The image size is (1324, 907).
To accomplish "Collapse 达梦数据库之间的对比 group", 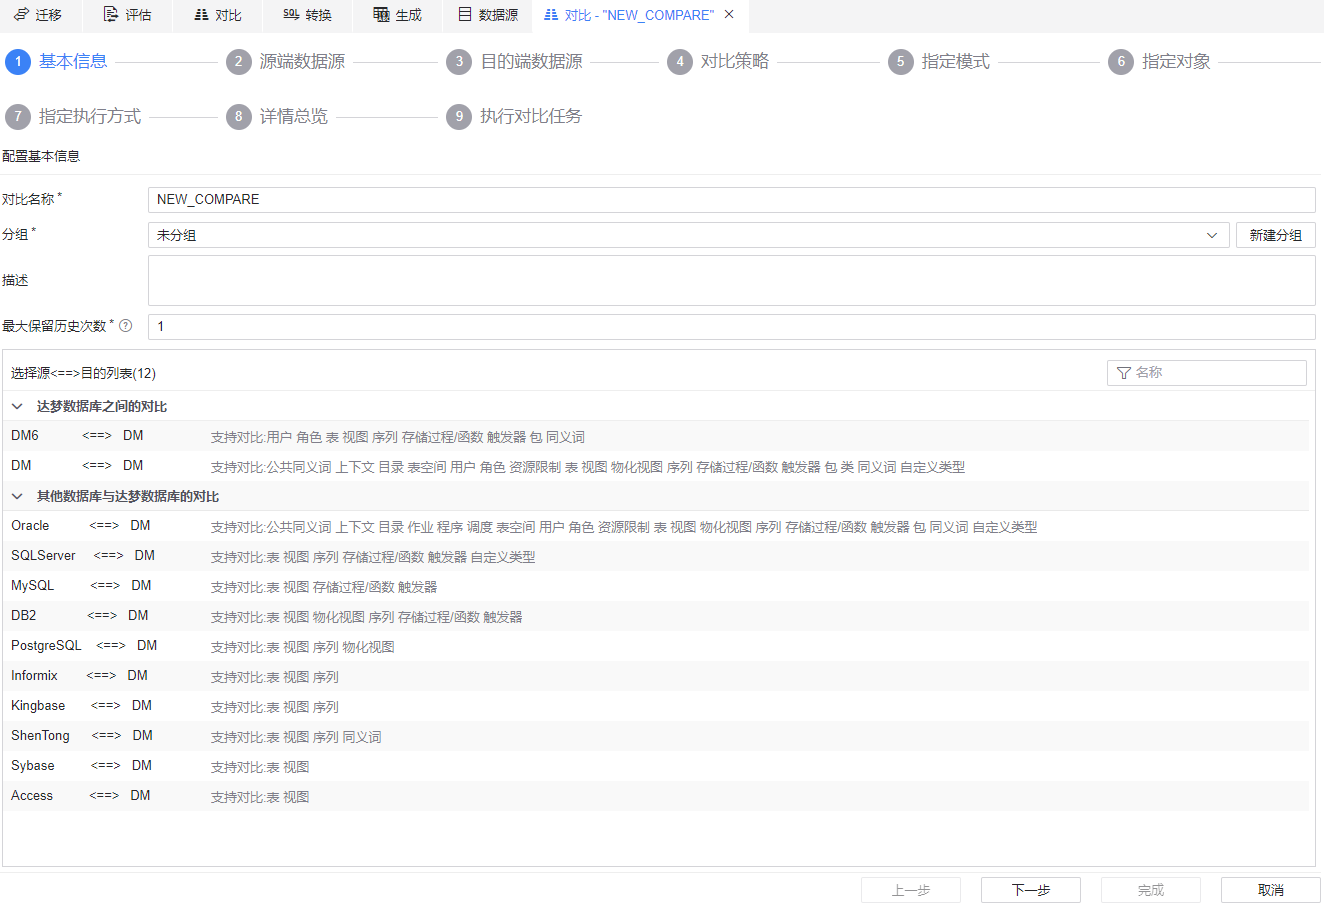I will tap(17, 406).
